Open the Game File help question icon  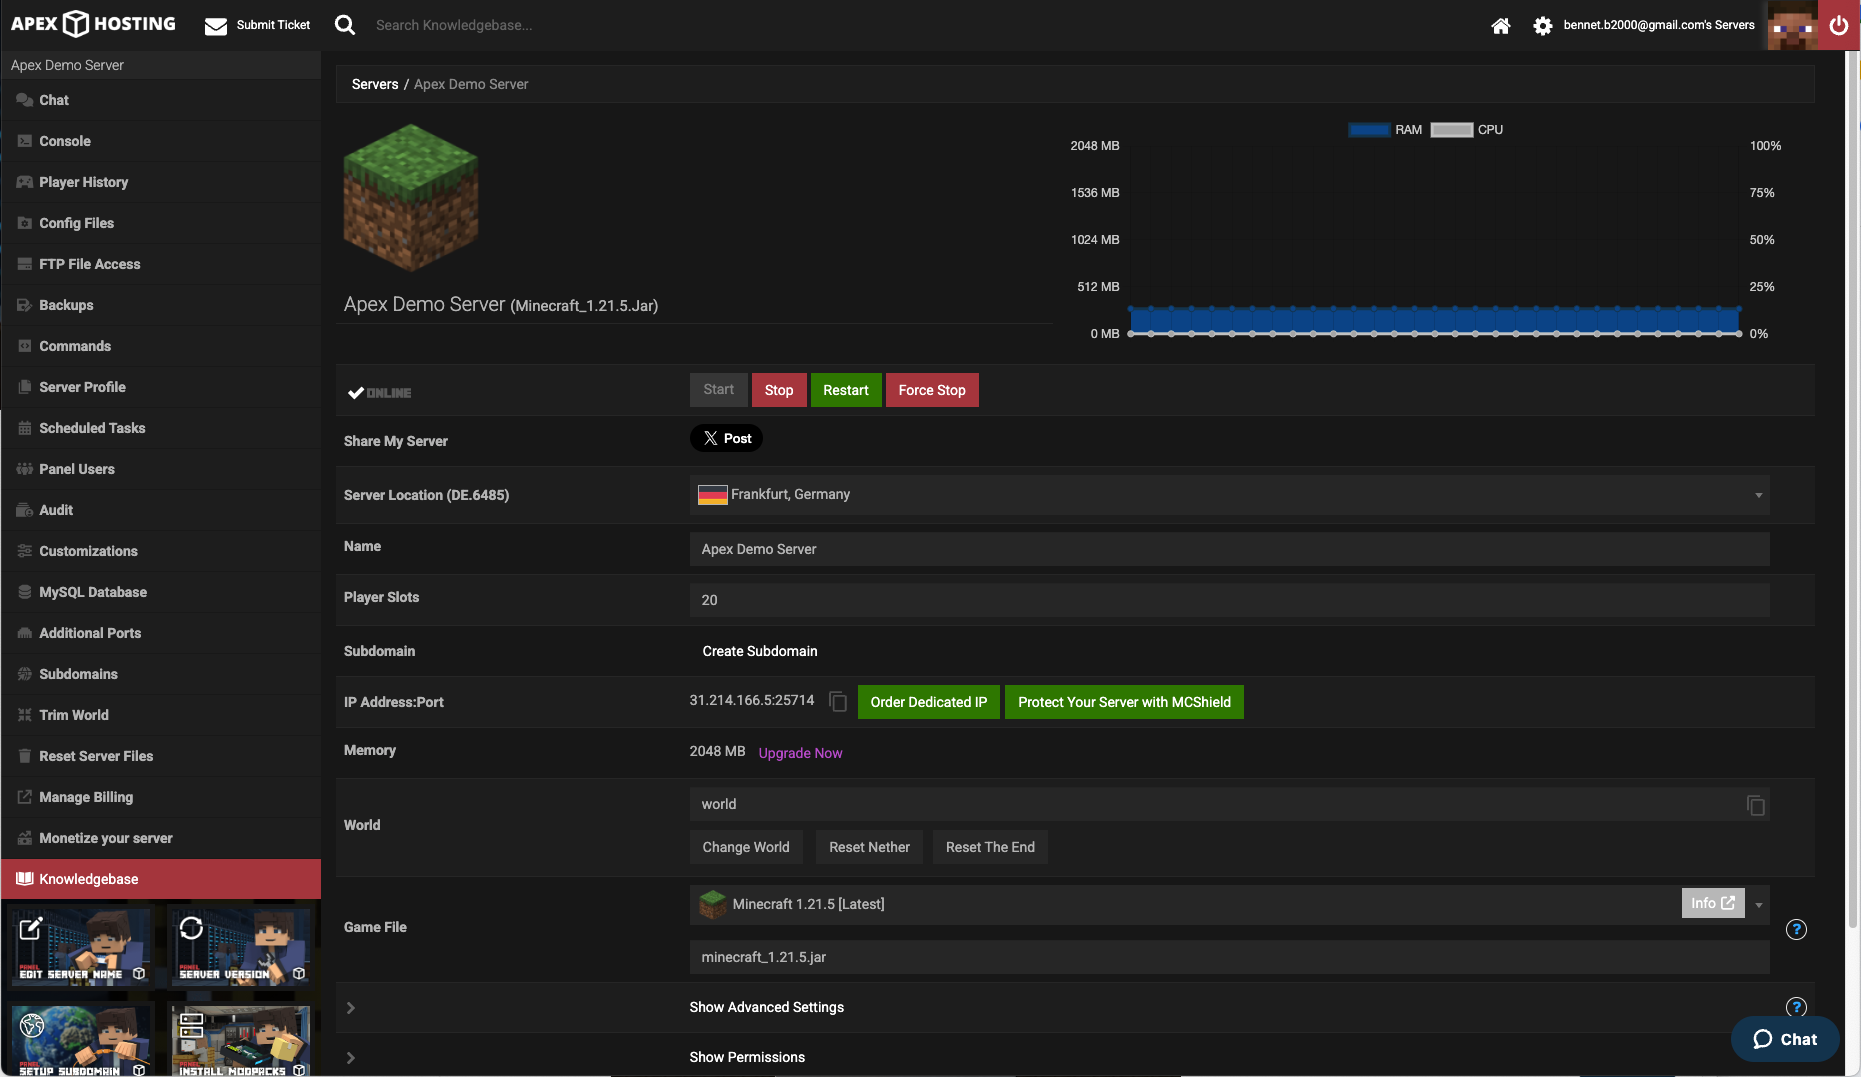[1796, 930]
